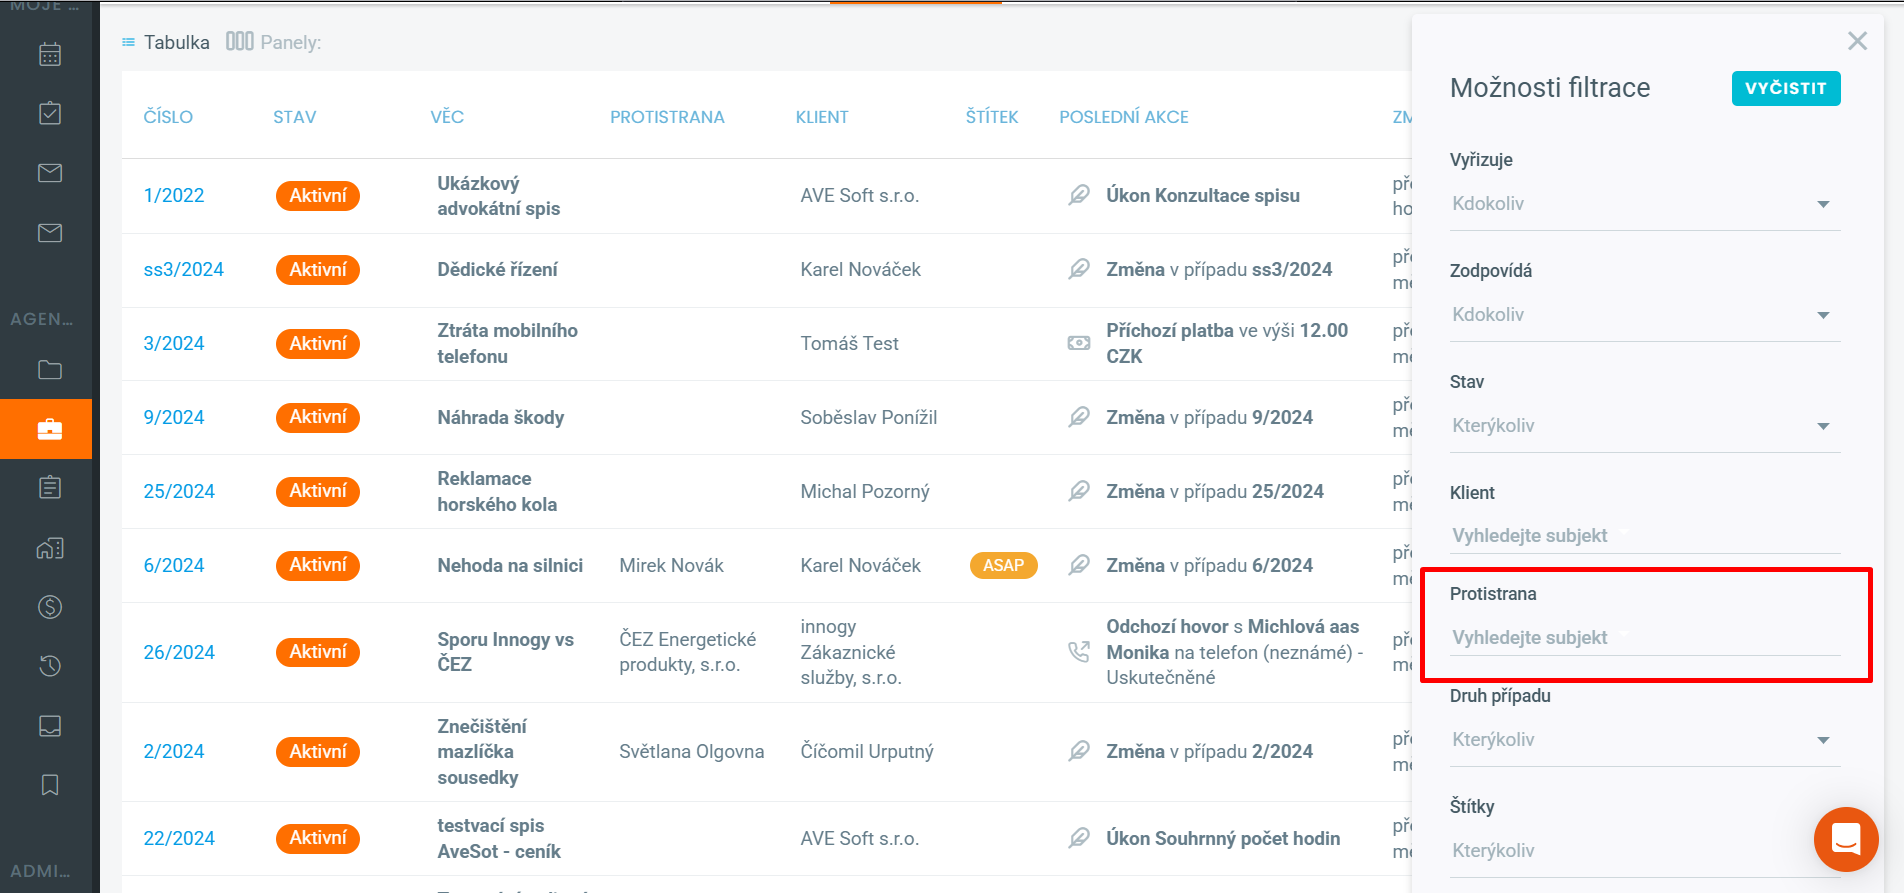Click the Klient subject search field

(x=1644, y=536)
